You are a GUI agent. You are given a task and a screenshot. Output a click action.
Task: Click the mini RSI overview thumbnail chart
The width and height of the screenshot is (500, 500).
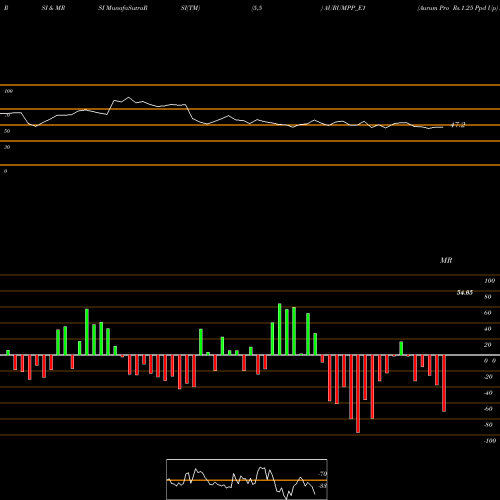tap(247, 479)
